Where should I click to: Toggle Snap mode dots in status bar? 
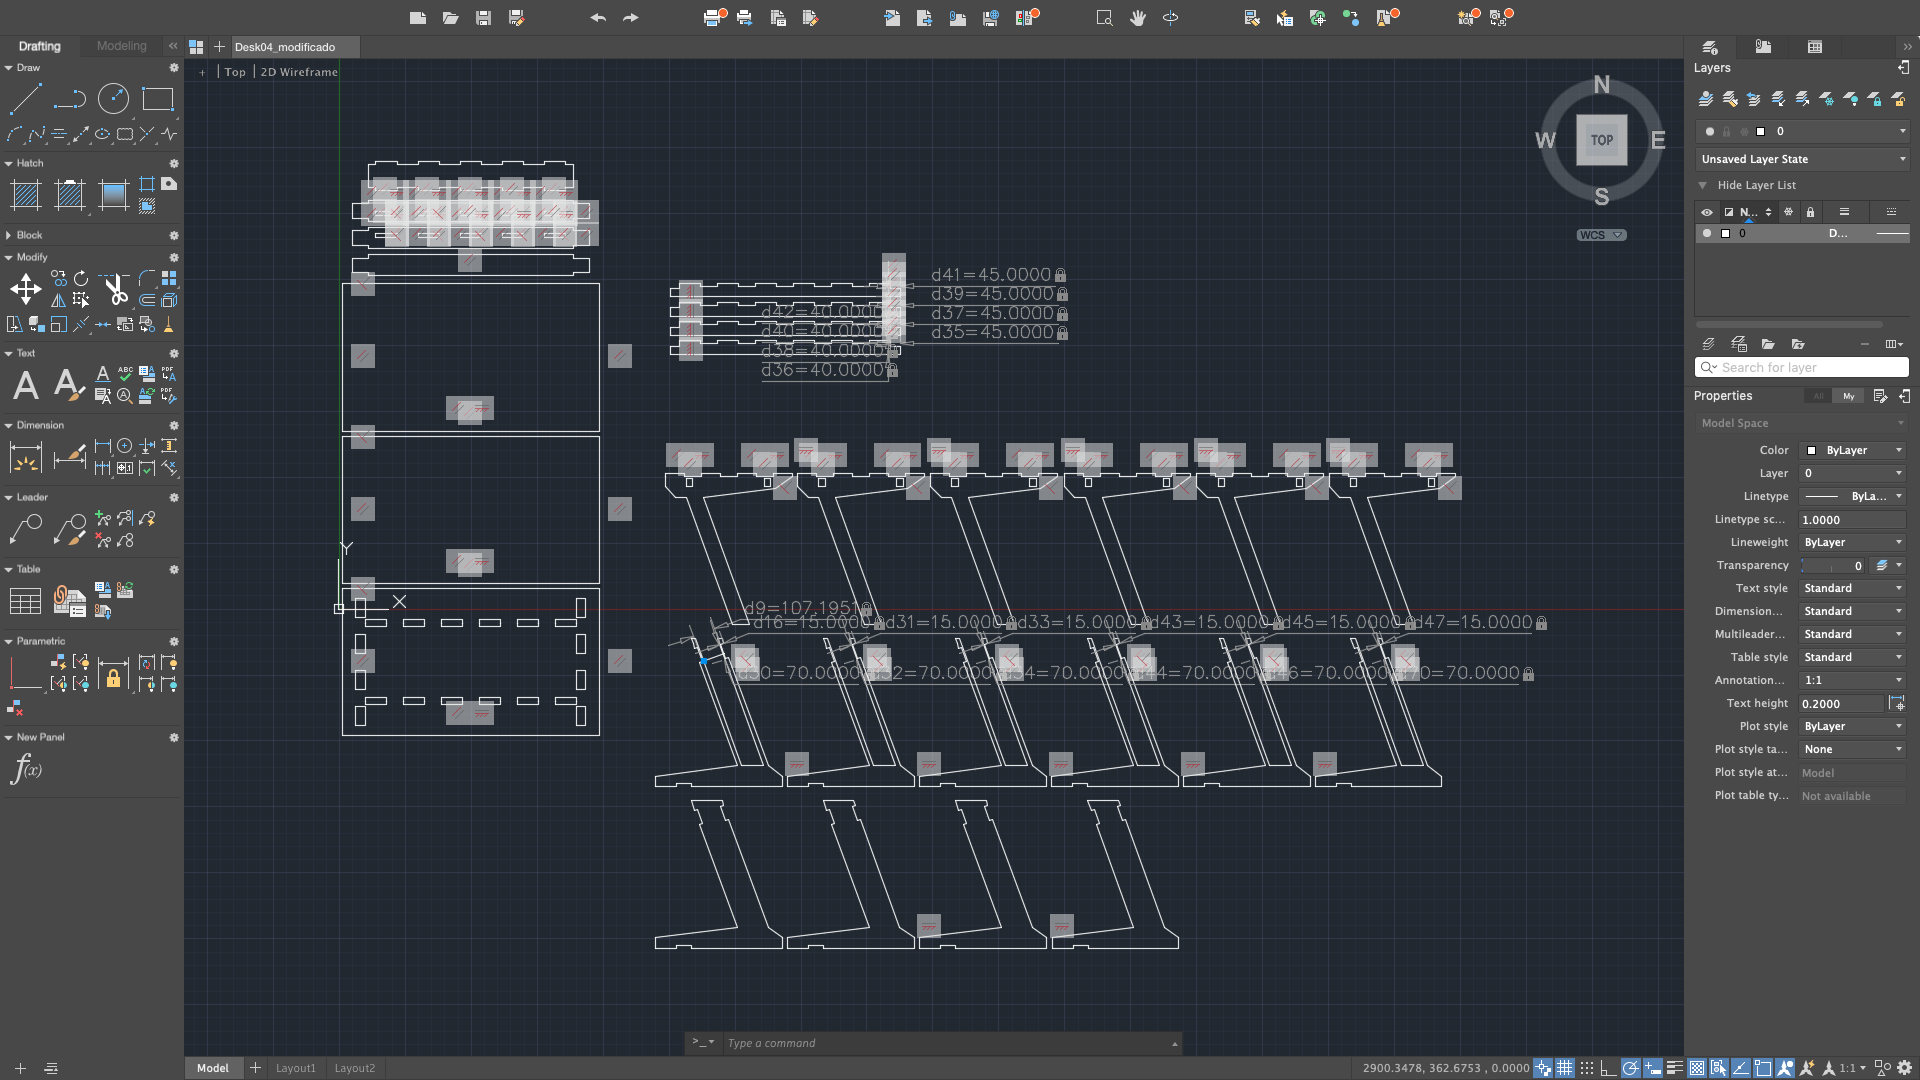pyautogui.click(x=1587, y=1068)
